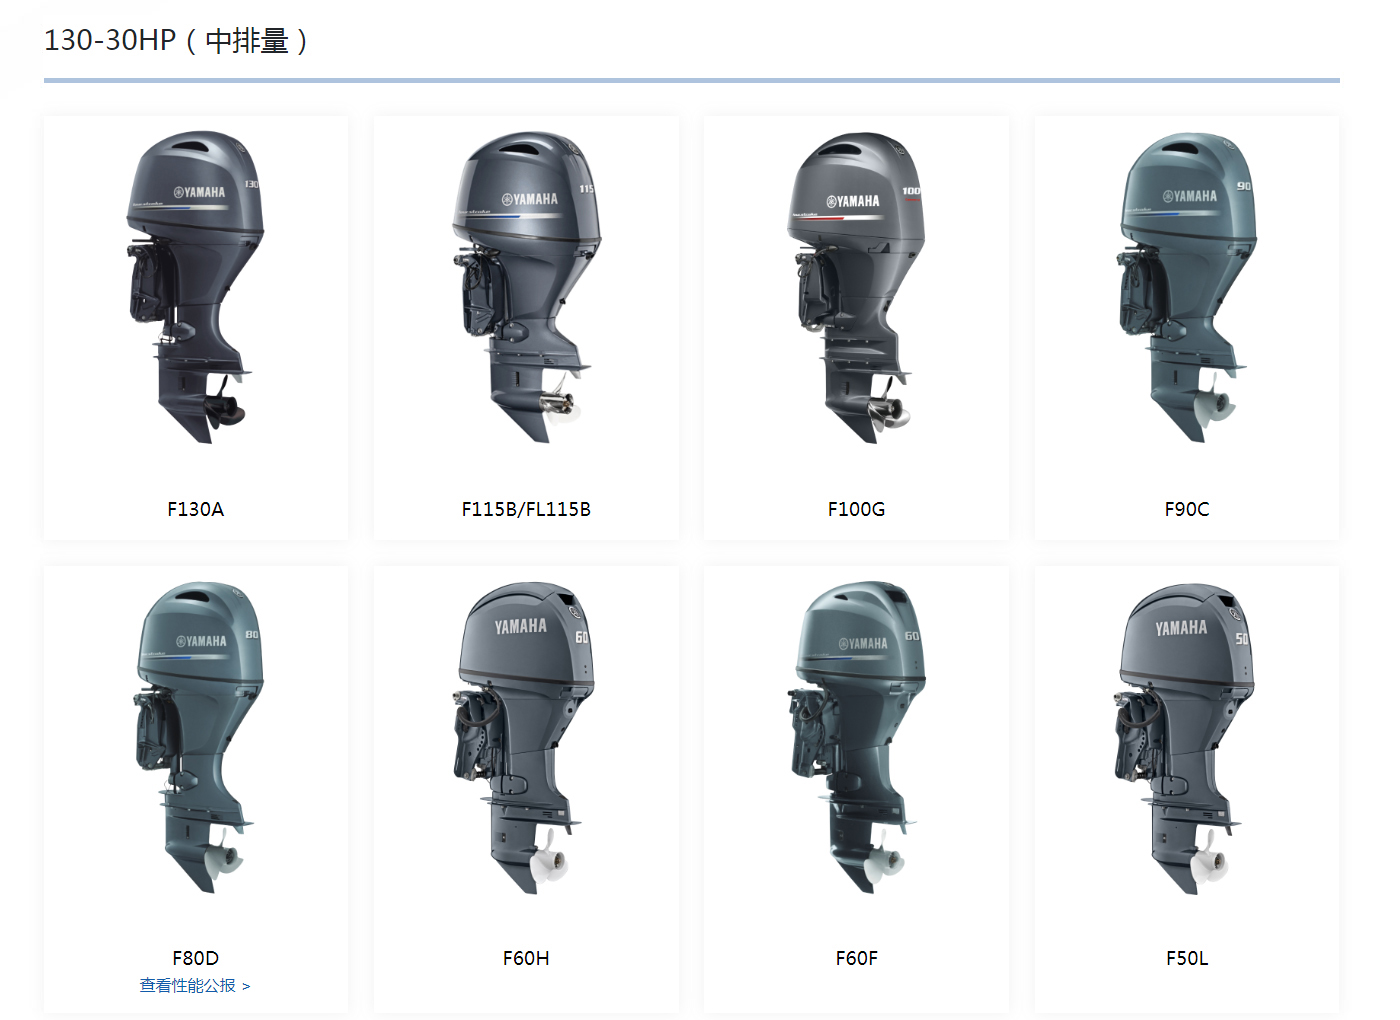Screen dimensions: 1400x1020
Task: Select the F60F model name text
Action: (856, 958)
